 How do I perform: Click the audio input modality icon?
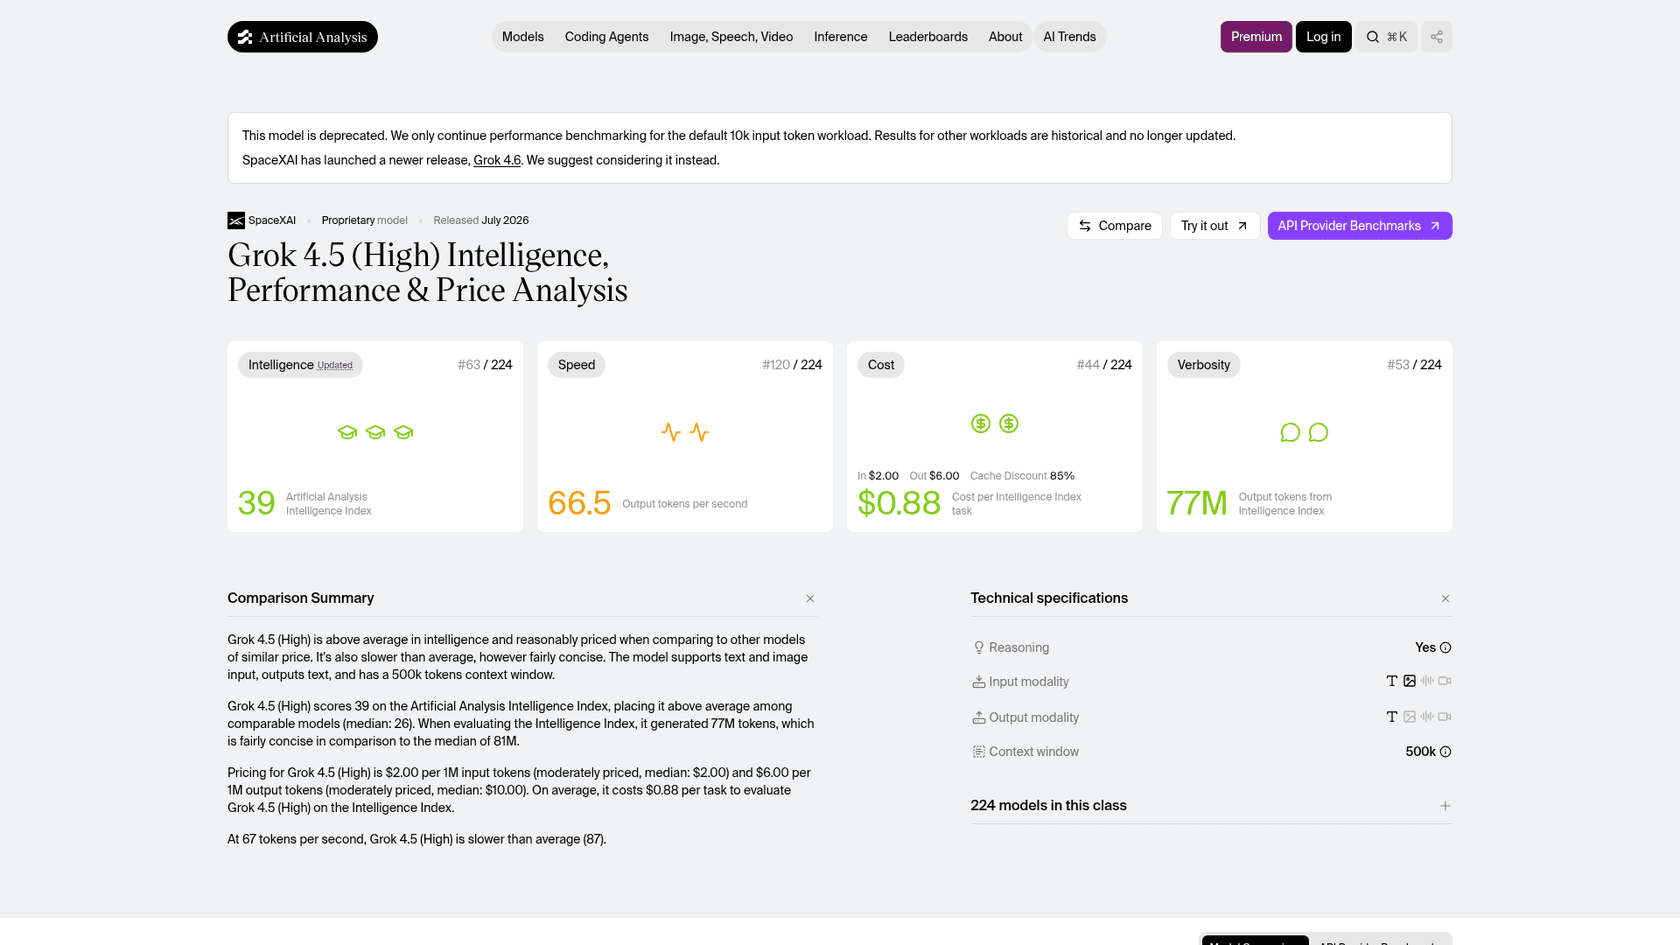[1427, 681]
